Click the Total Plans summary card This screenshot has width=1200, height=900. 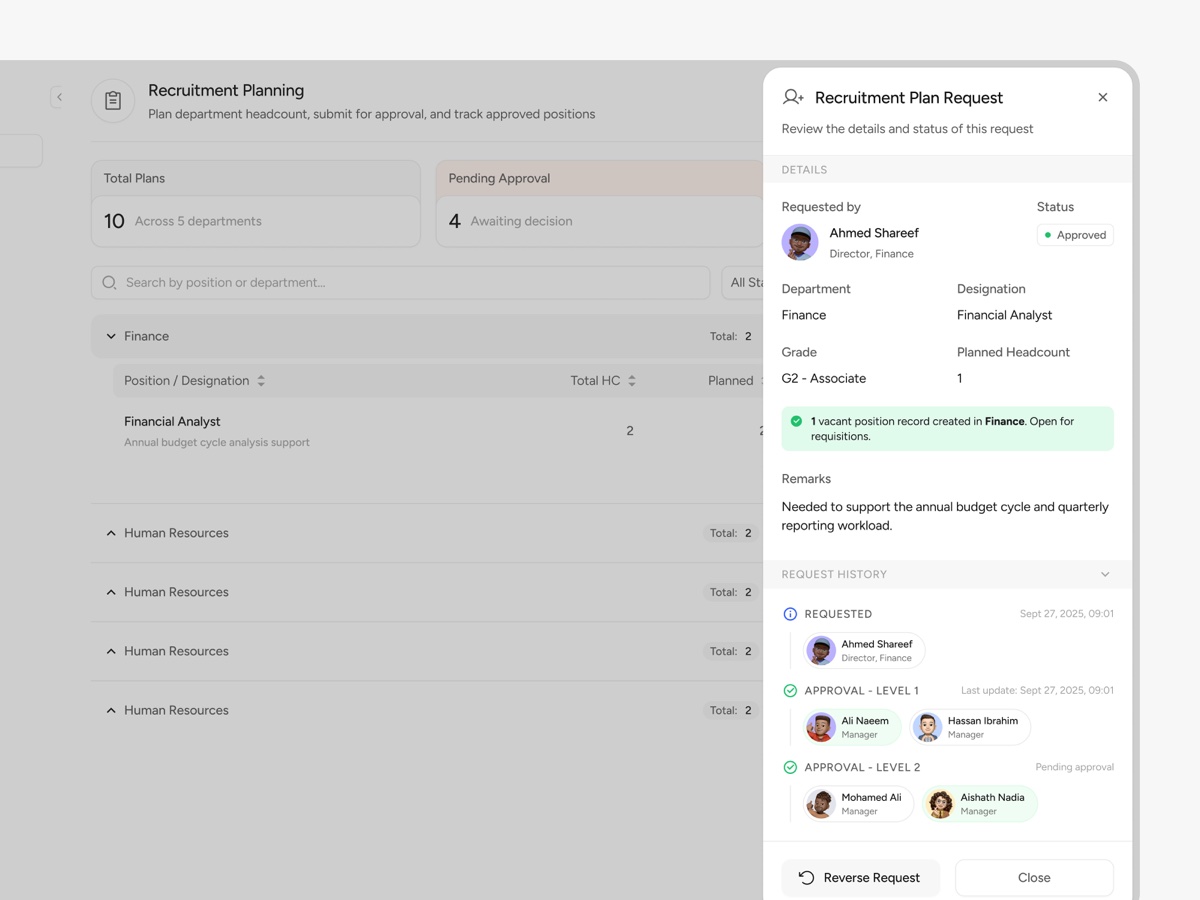point(256,204)
